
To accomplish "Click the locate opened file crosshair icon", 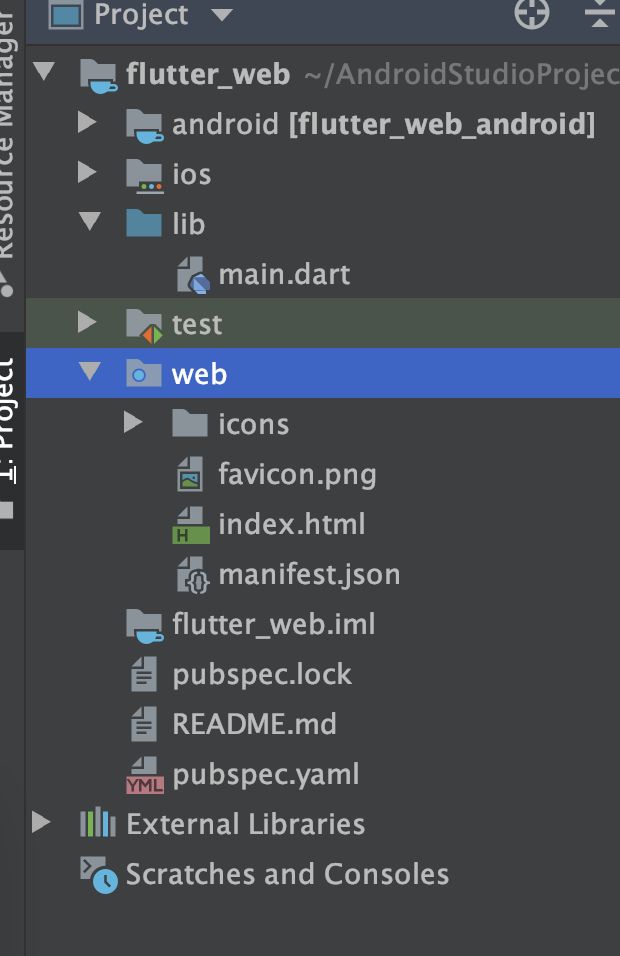I will click(x=532, y=13).
